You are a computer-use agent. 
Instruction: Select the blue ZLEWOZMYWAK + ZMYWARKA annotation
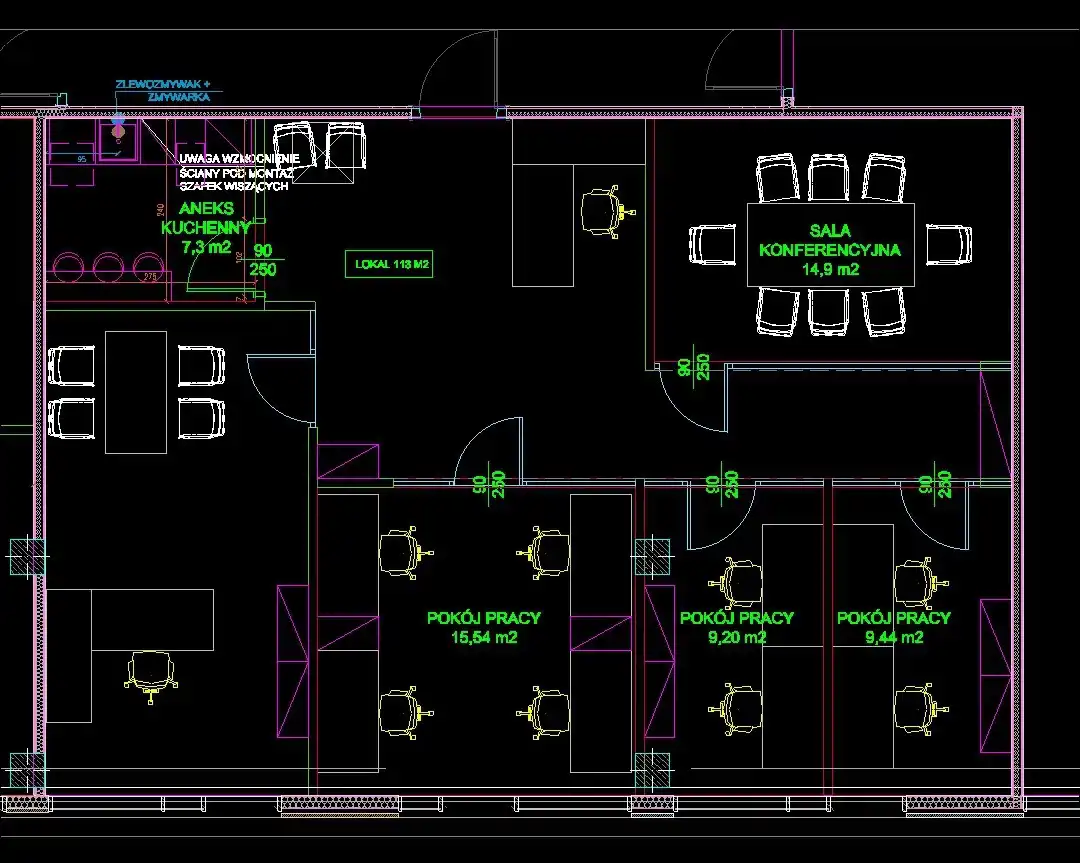click(164, 91)
